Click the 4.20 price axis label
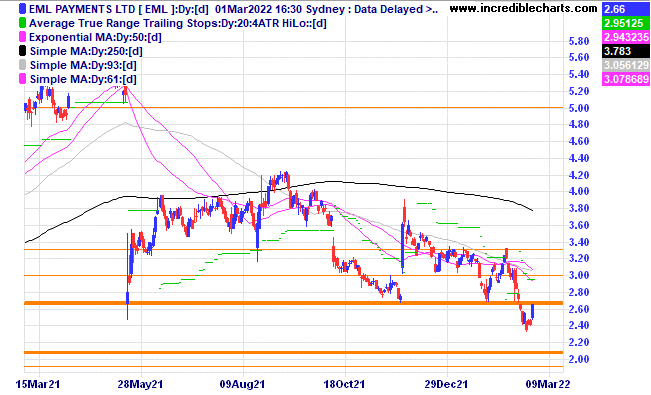The height and width of the screenshot is (395, 651). pos(579,175)
